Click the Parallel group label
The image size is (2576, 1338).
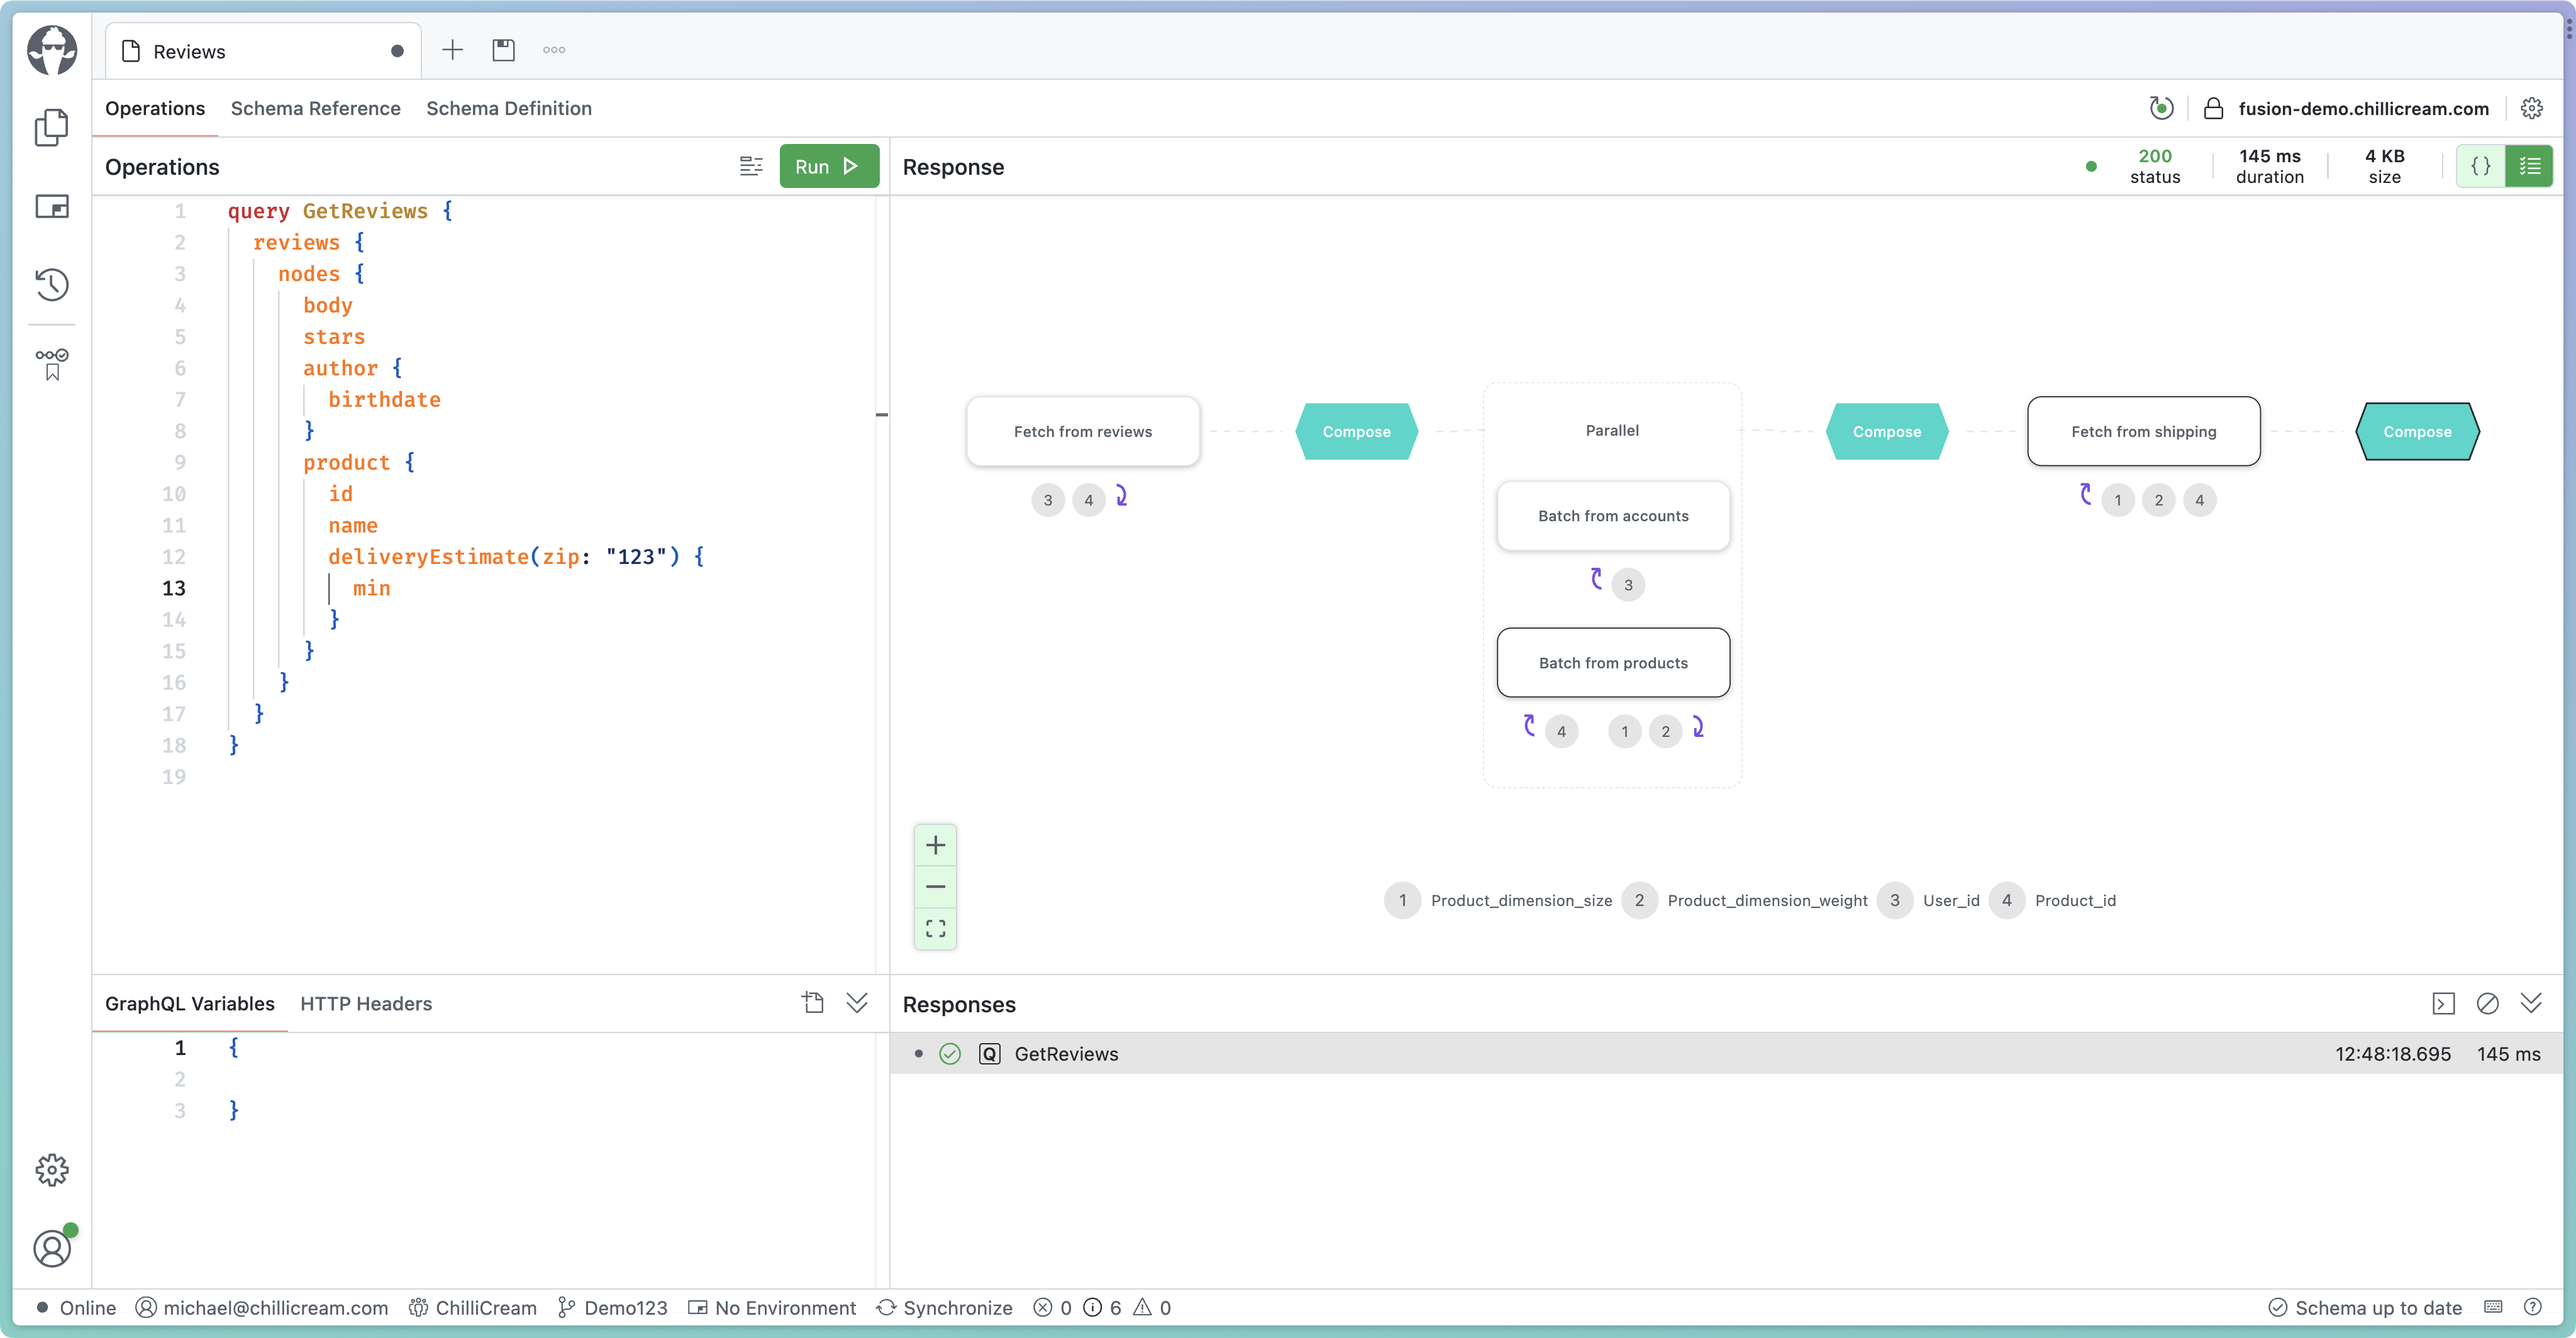click(x=1612, y=430)
